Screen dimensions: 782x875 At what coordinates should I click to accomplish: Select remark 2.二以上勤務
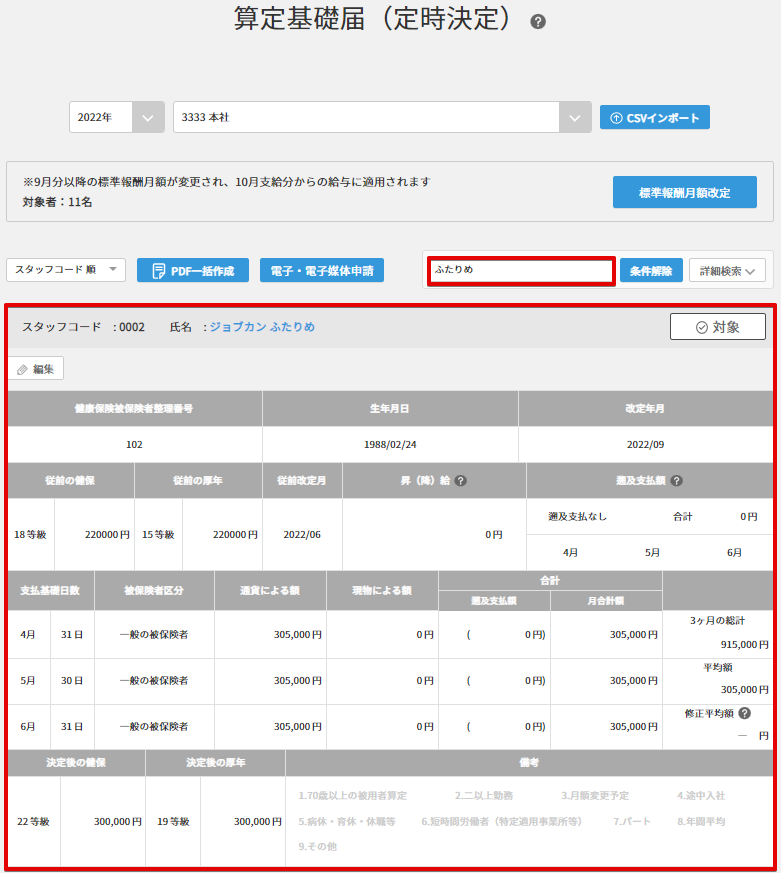pos(483,795)
